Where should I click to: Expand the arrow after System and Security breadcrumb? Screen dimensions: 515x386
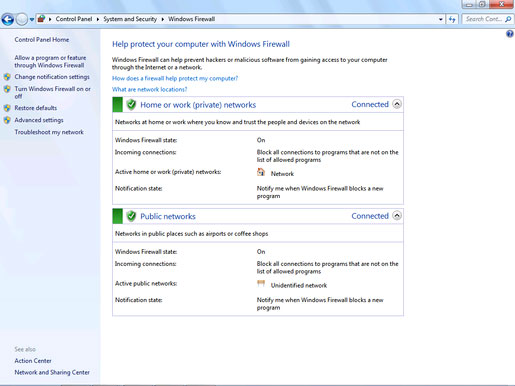point(163,19)
